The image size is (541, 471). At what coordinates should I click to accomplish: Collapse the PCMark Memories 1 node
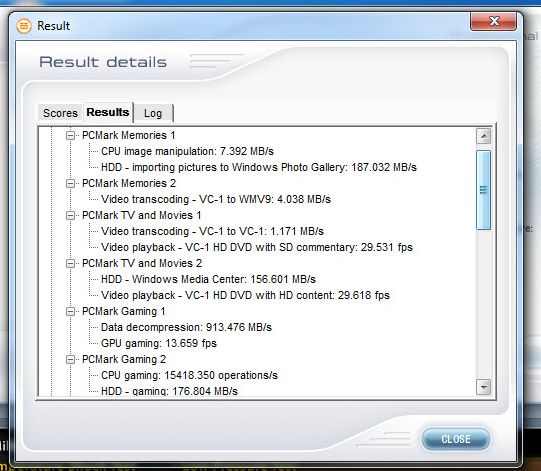(70, 135)
